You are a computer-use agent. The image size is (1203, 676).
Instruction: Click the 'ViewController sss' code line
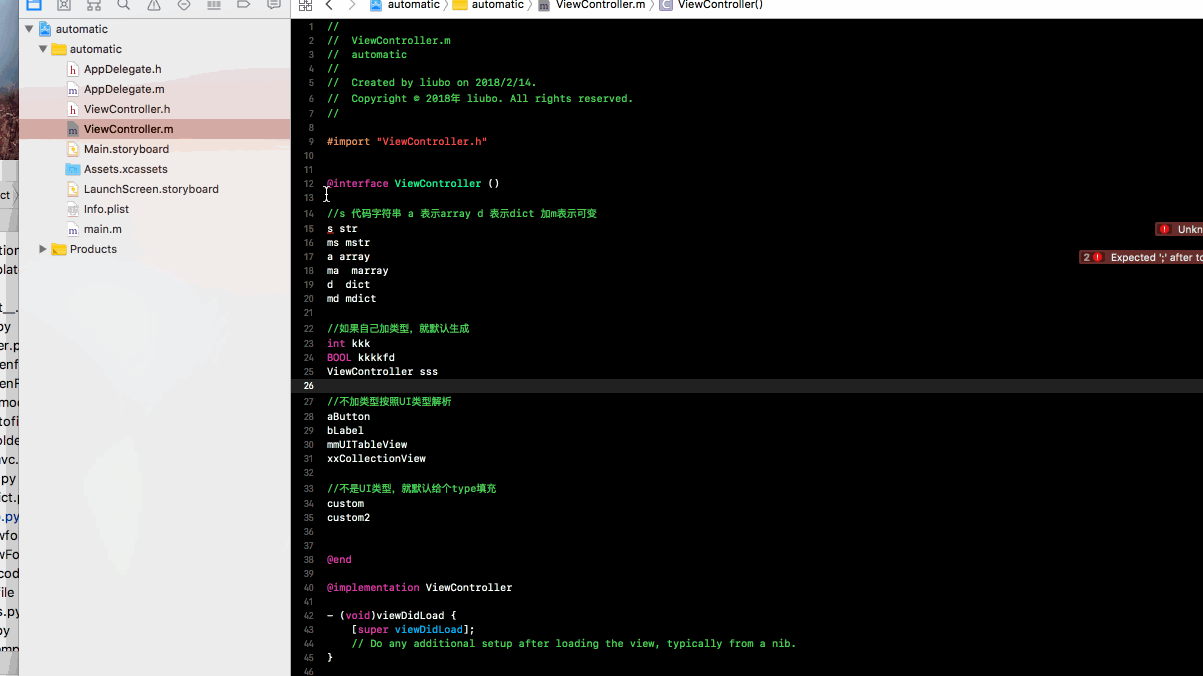(x=382, y=372)
